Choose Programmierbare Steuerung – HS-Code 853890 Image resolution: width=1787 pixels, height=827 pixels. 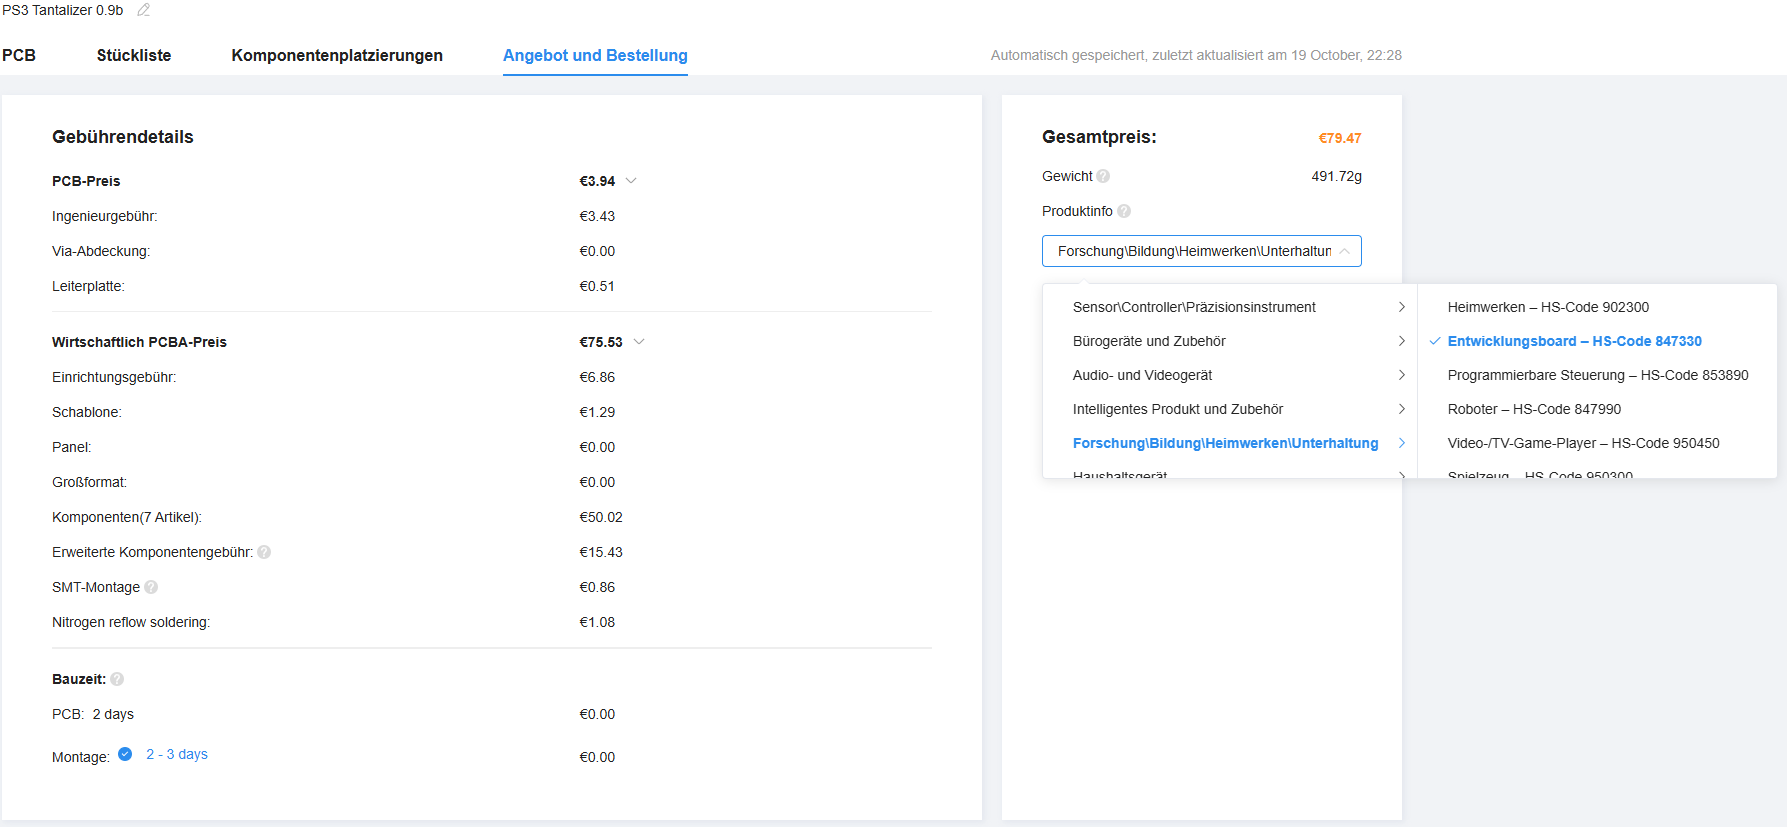(x=1597, y=375)
